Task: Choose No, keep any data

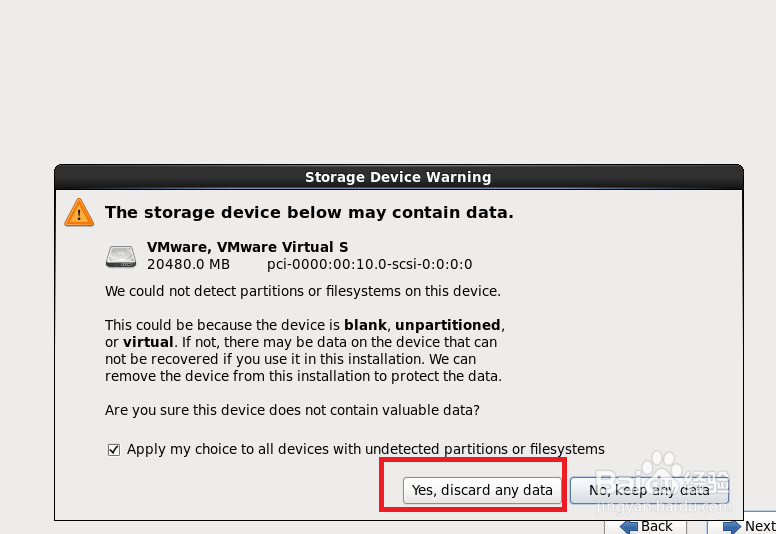Action: click(648, 490)
